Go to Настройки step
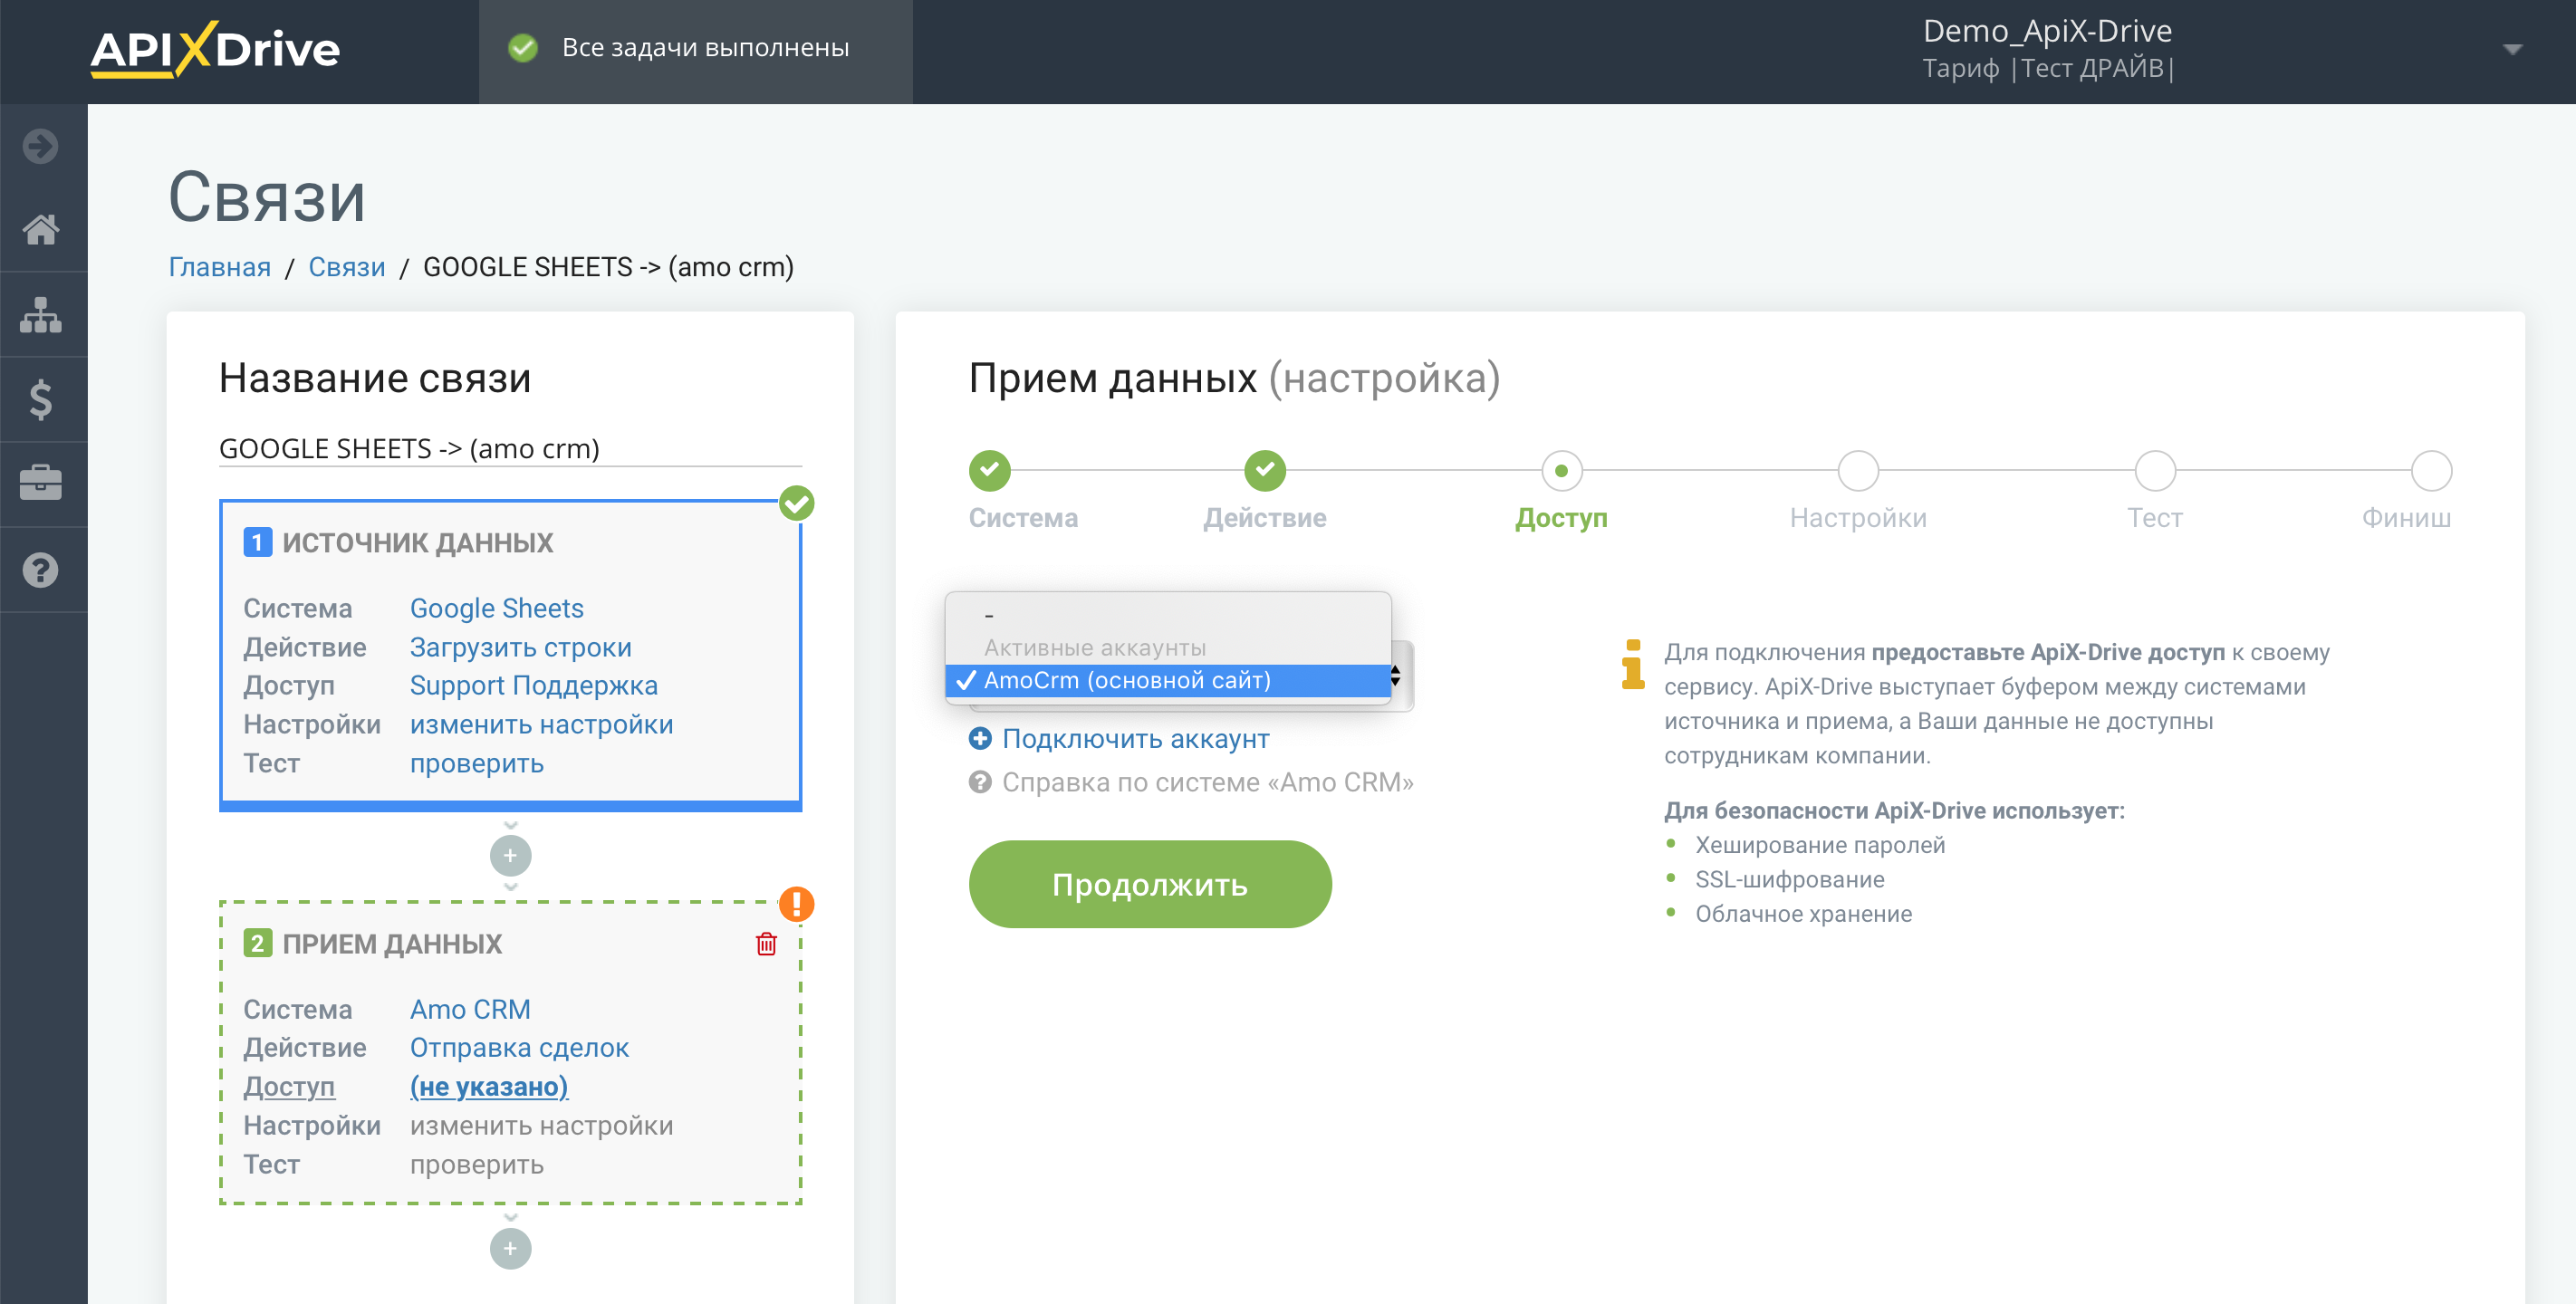The image size is (2576, 1304). (1858, 518)
